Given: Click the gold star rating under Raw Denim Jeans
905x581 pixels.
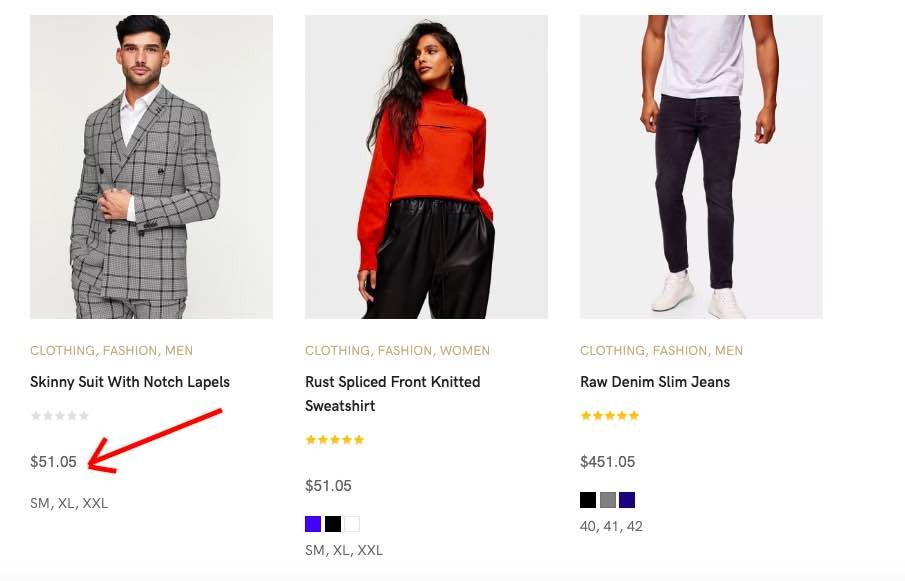Looking at the screenshot, I should 610,416.
